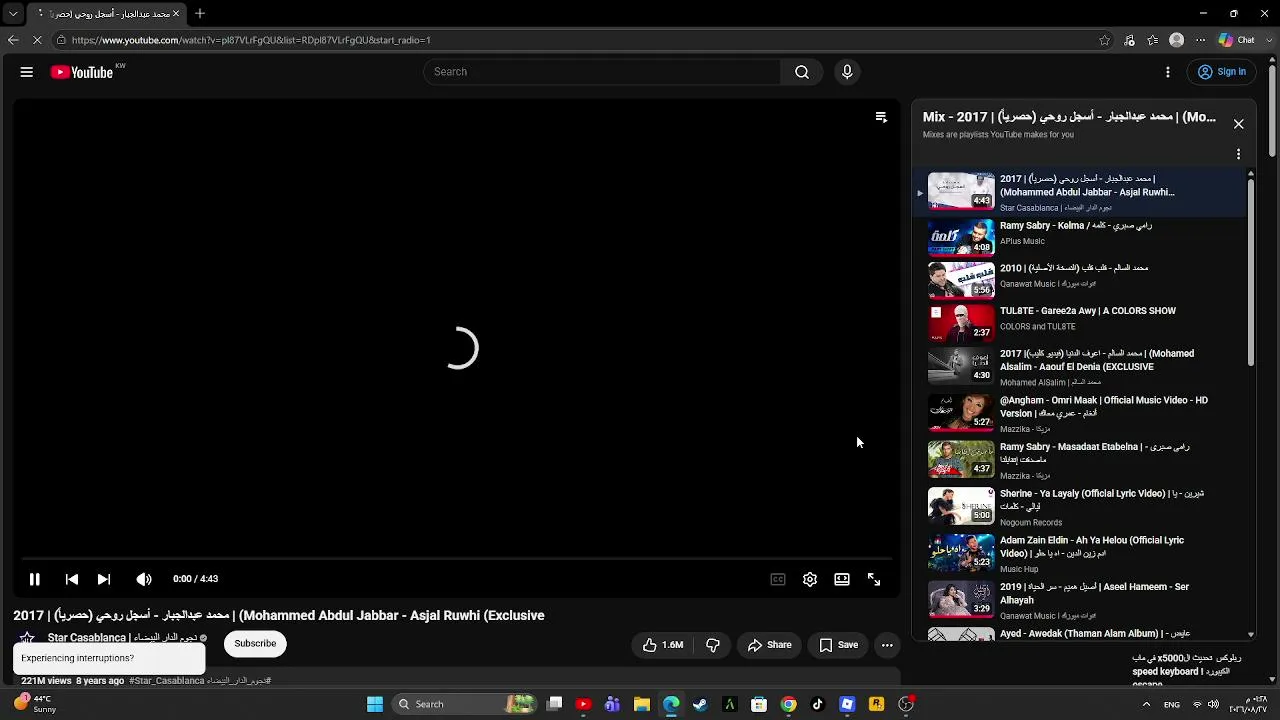Mute the video volume
Image resolution: width=1280 pixels, height=720 pixels.
point(144,579)
